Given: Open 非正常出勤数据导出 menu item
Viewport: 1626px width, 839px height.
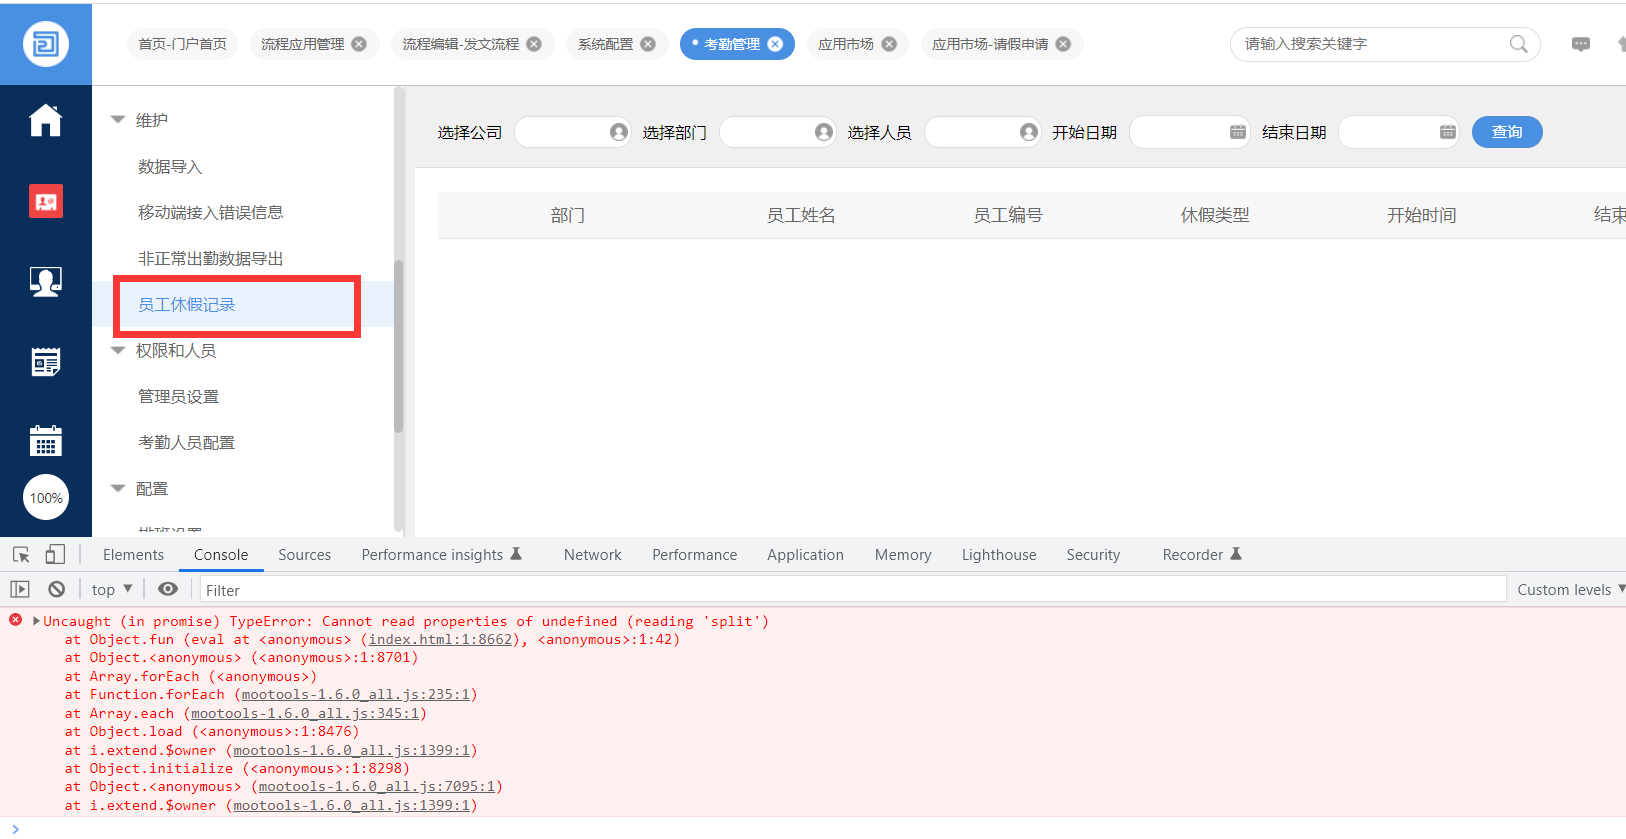Looking at the screenshot, I should click(210, 258).
